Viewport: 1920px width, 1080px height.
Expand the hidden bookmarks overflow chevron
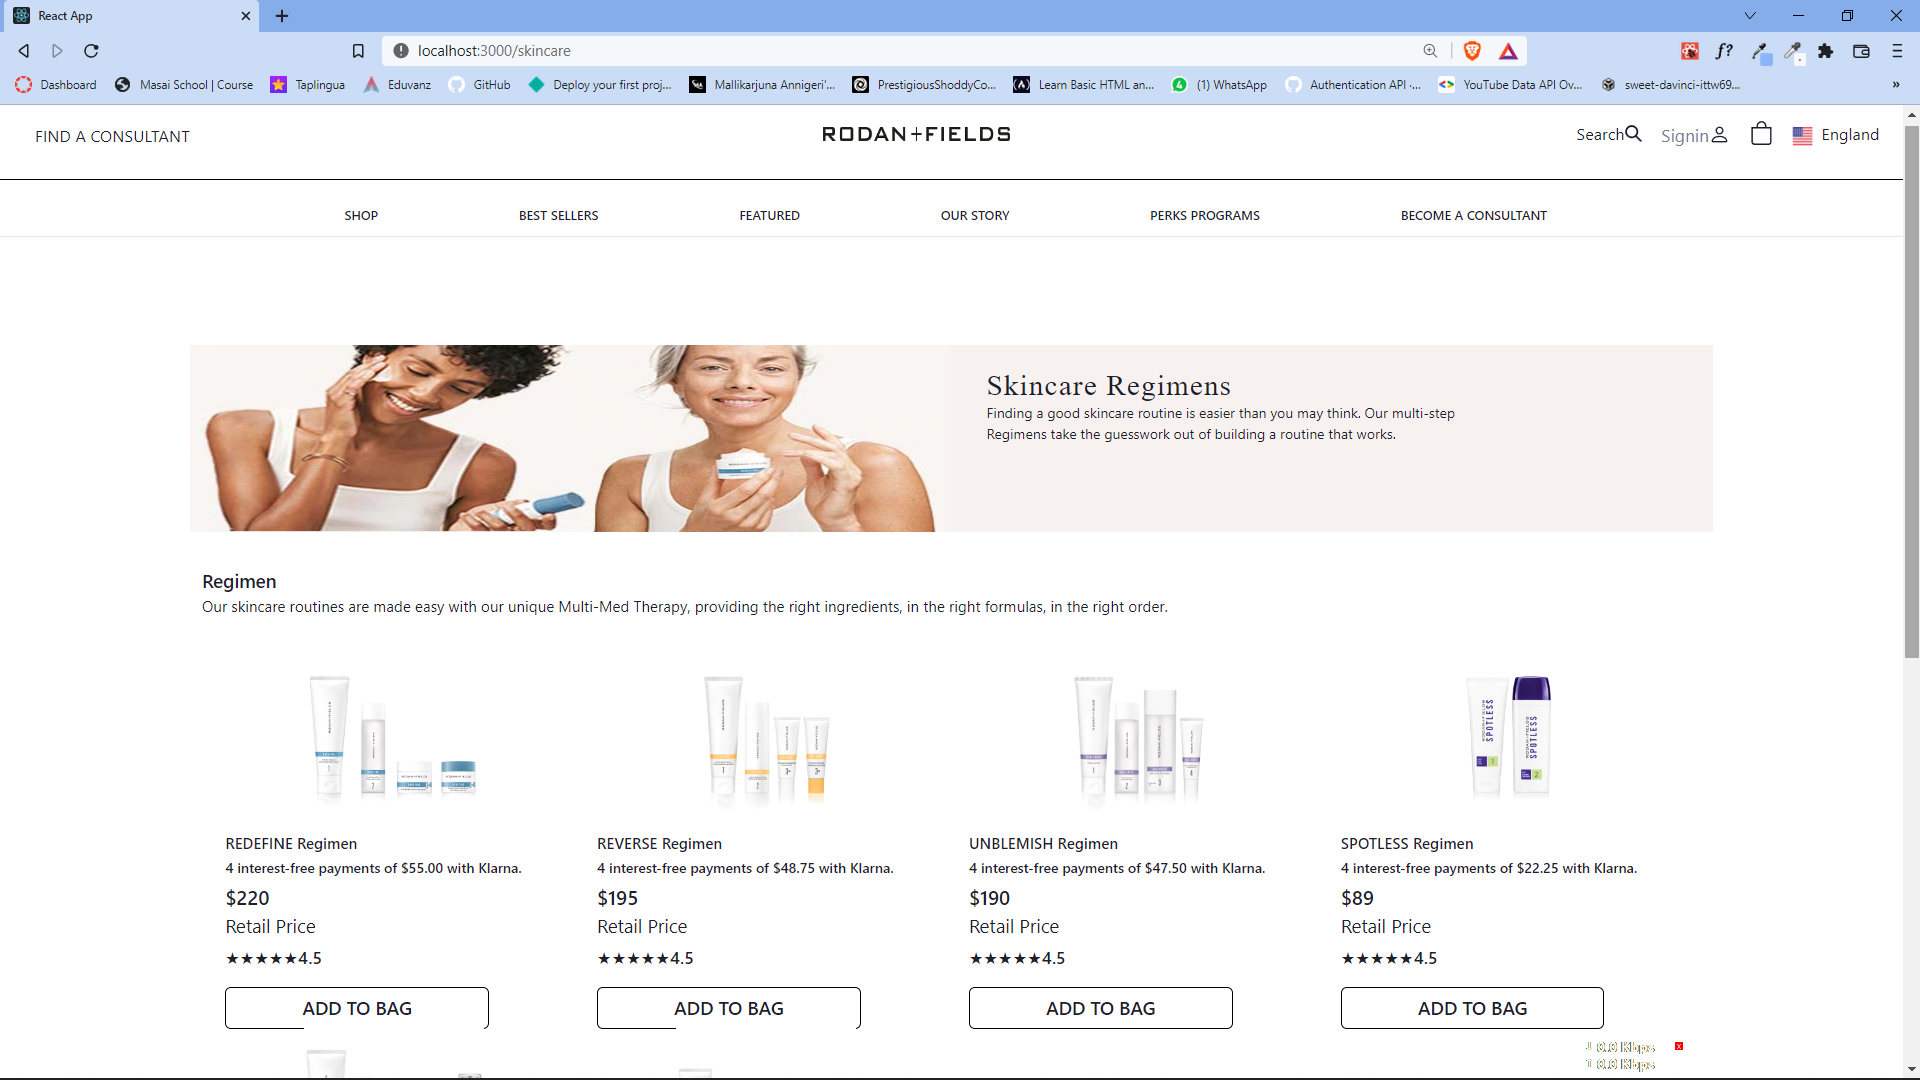tap(1896, 85)
